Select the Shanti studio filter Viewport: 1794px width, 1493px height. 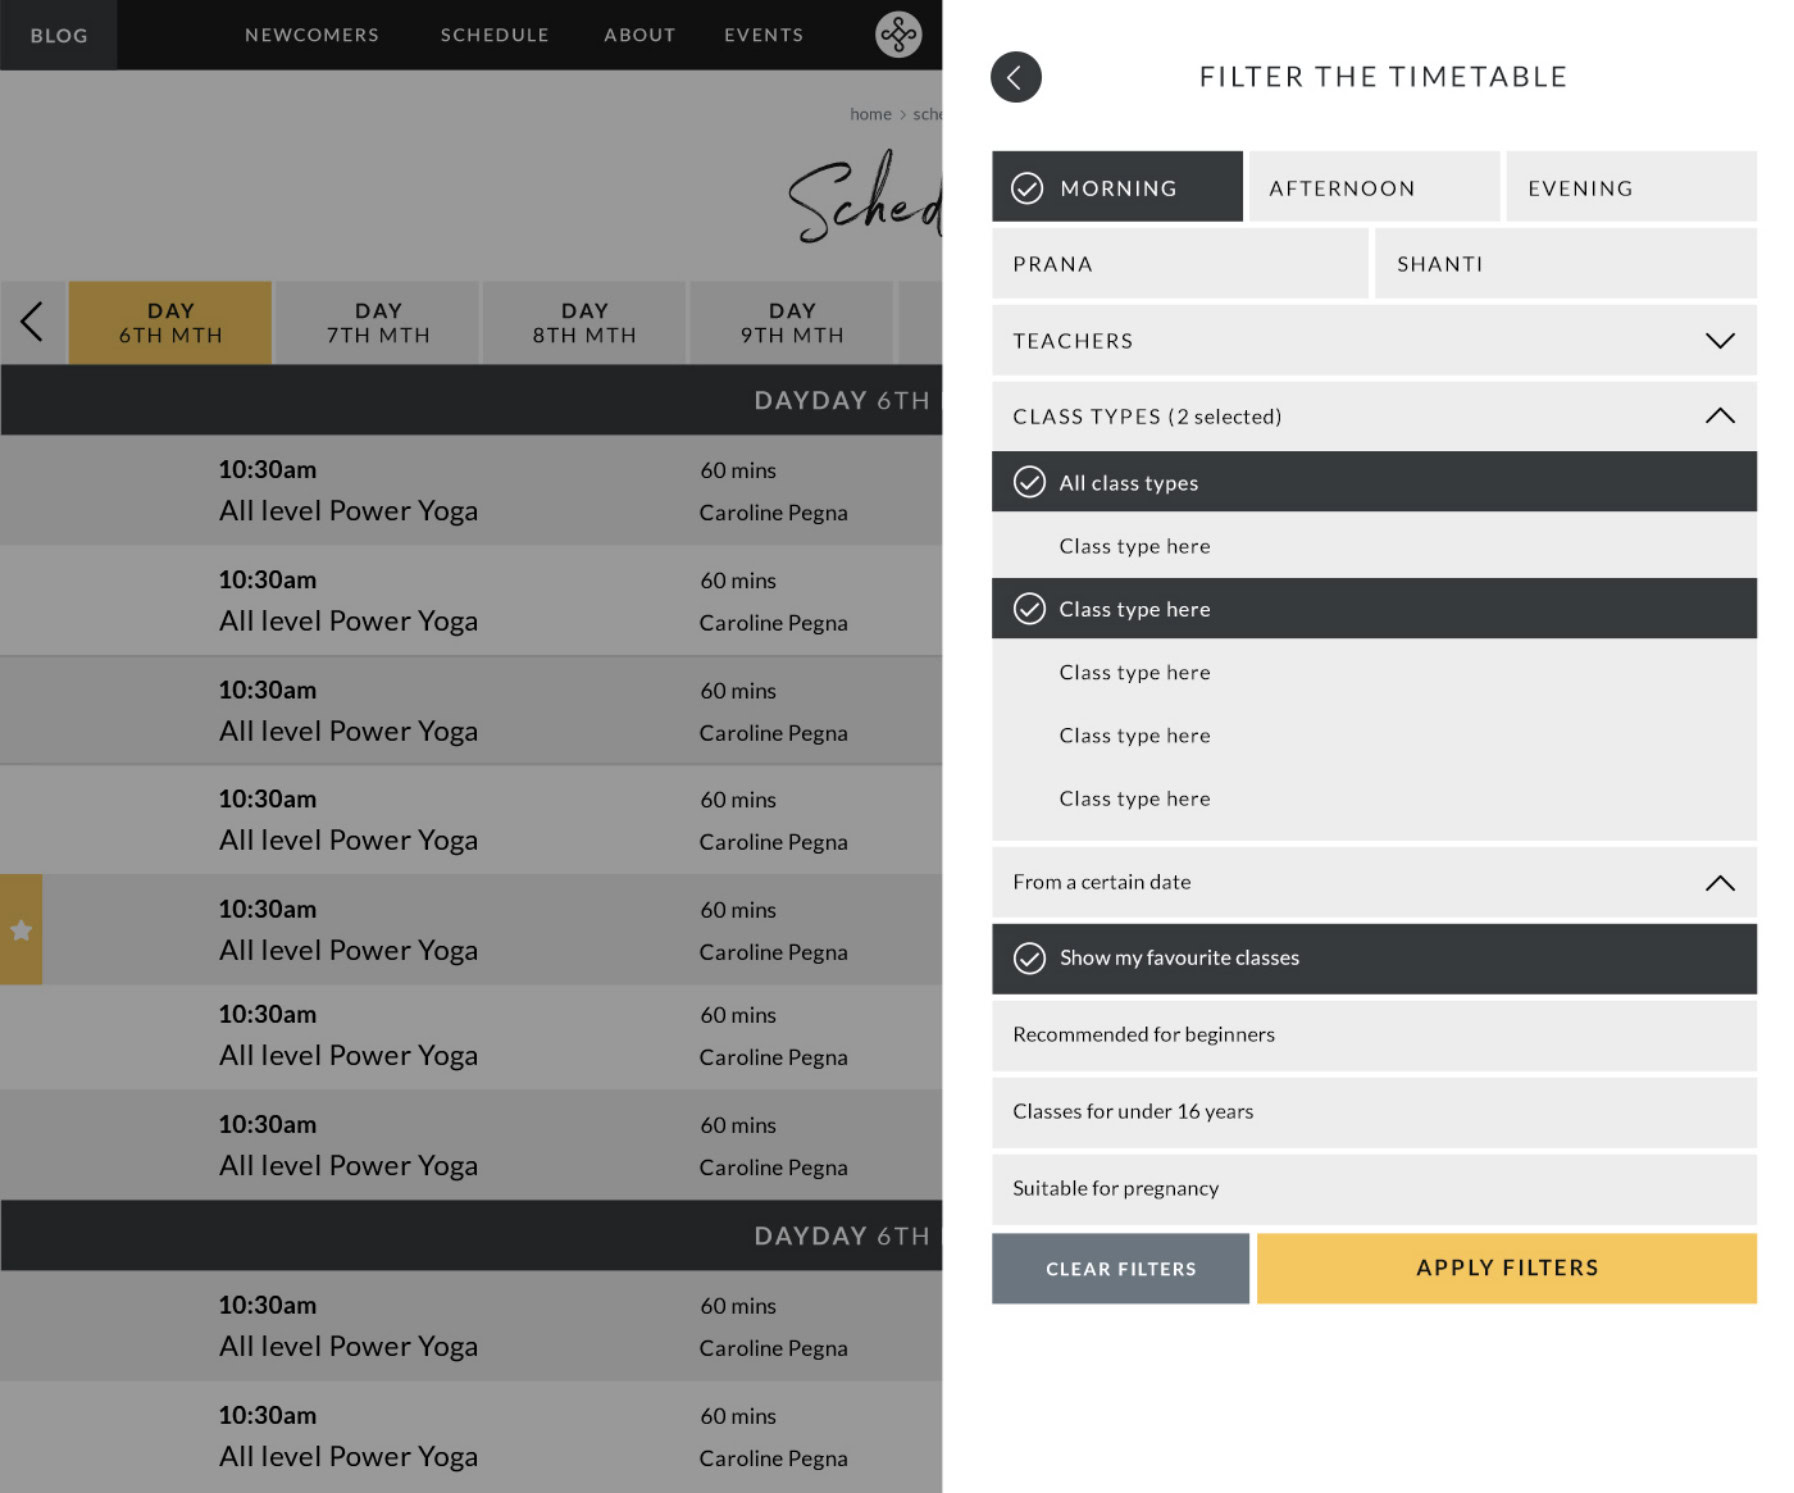(x=1566, y=264)
